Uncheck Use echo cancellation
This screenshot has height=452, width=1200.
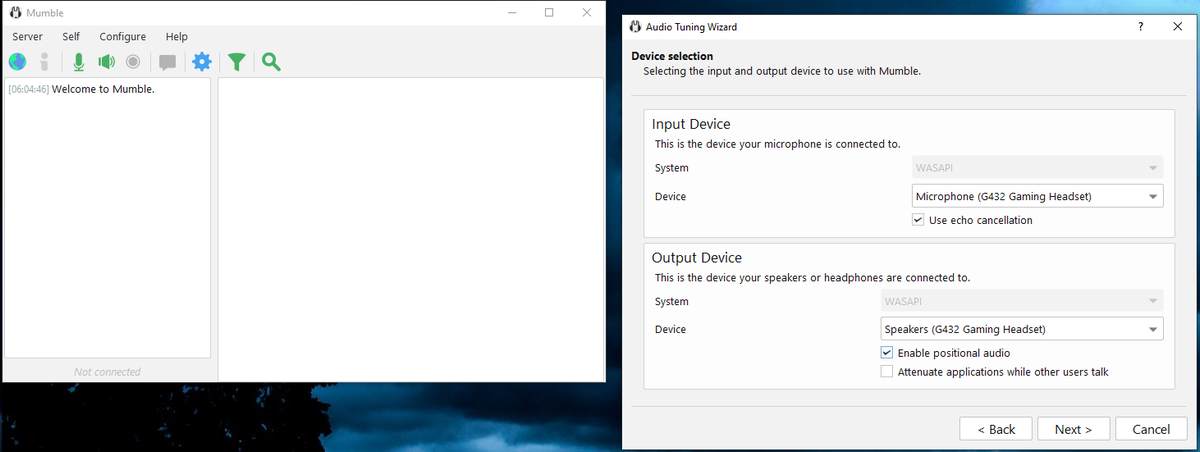(918, 220)
